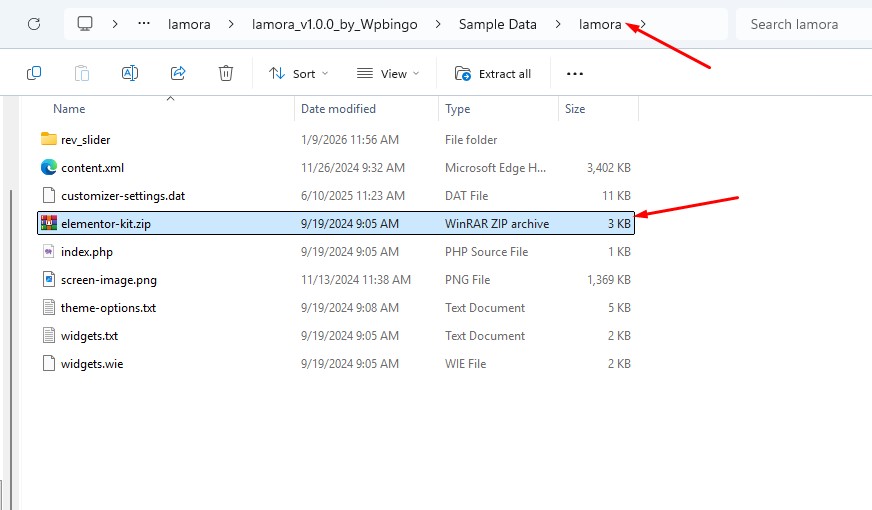Show hidden breadcrumb folders via ellipsis
Screen dimensions: 872x510
[144, 24]
